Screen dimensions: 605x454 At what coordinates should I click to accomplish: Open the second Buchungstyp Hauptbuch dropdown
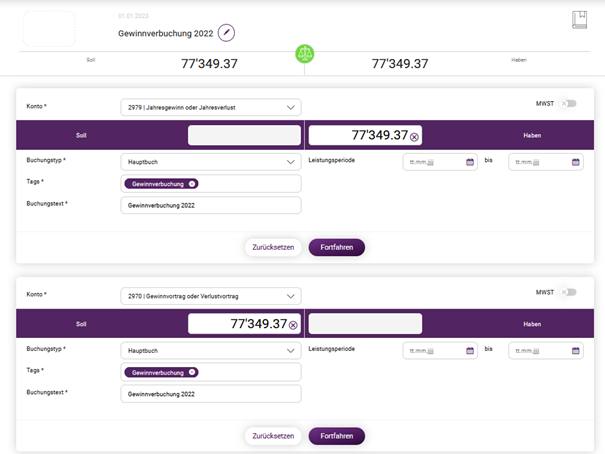pos(211,351)
